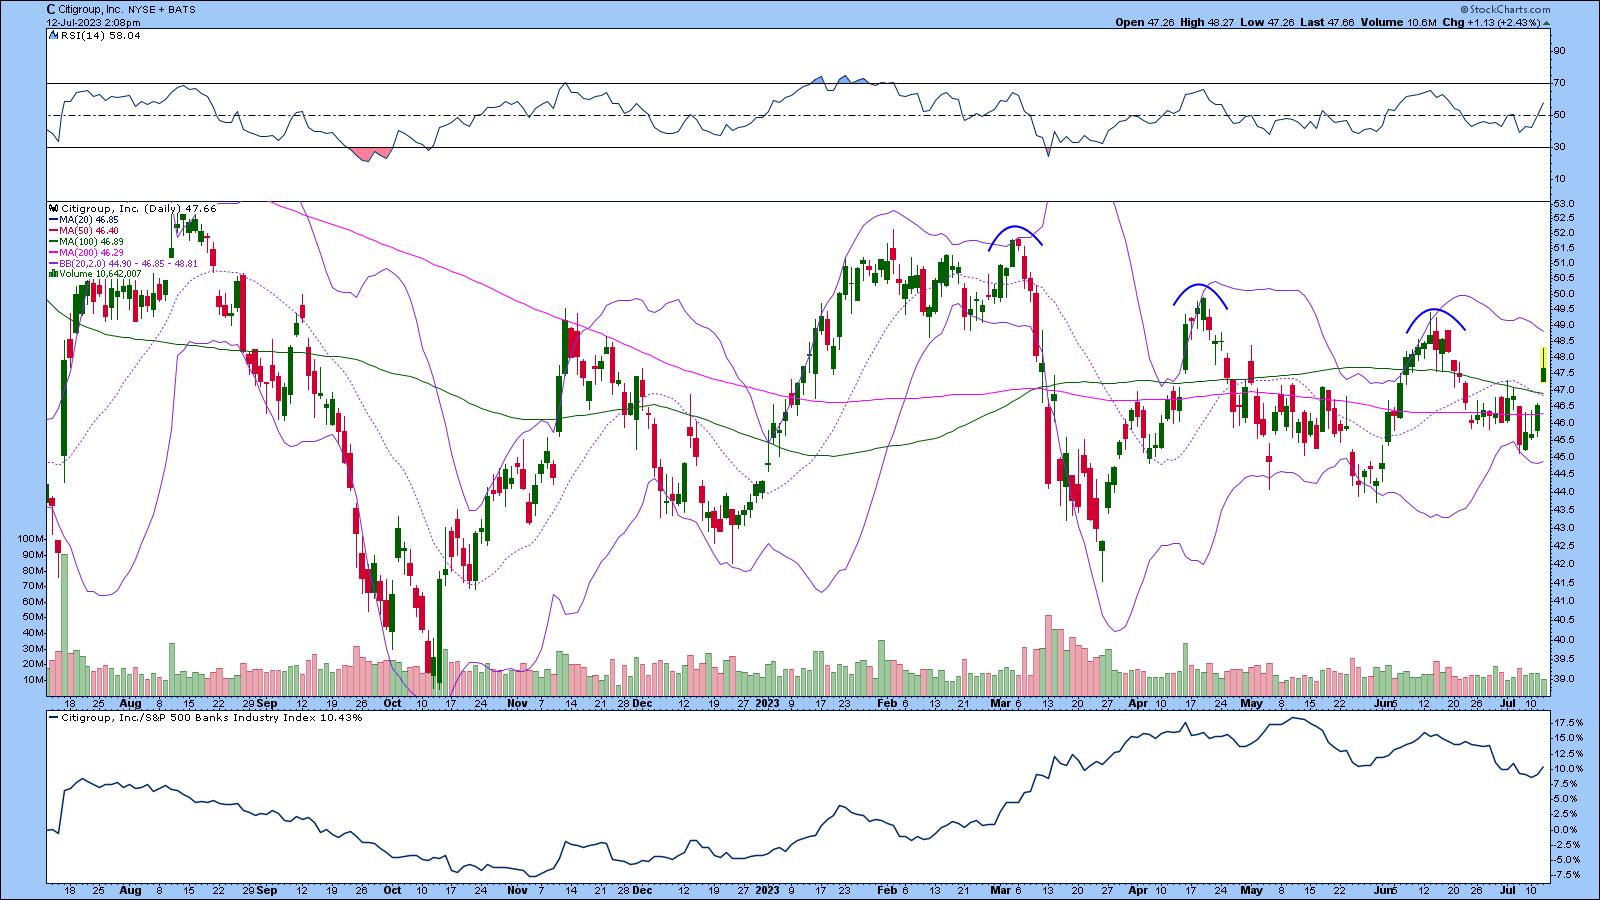This screenshot has width=1600, height=900.
Task: Click the green up-arrow next to Chg
Action: click(1548, 22)
